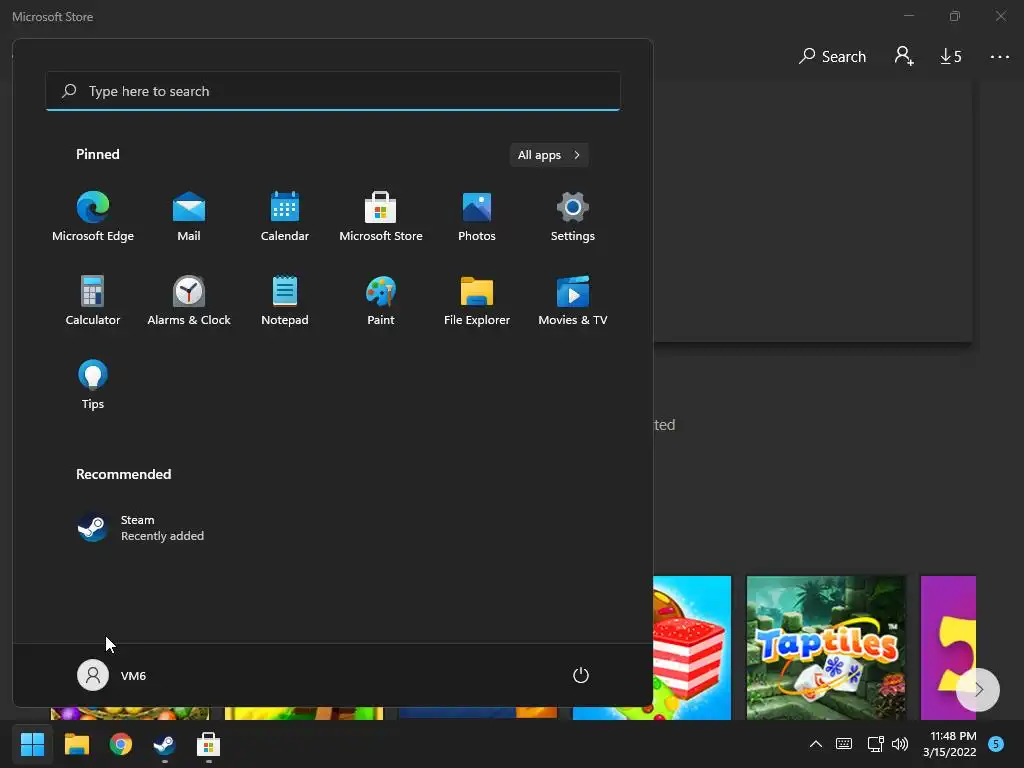Open Microsoft Store from the pinned list
Viewport: 1024px width, 768px height.
pyautogui.click(x=381, y=217)
